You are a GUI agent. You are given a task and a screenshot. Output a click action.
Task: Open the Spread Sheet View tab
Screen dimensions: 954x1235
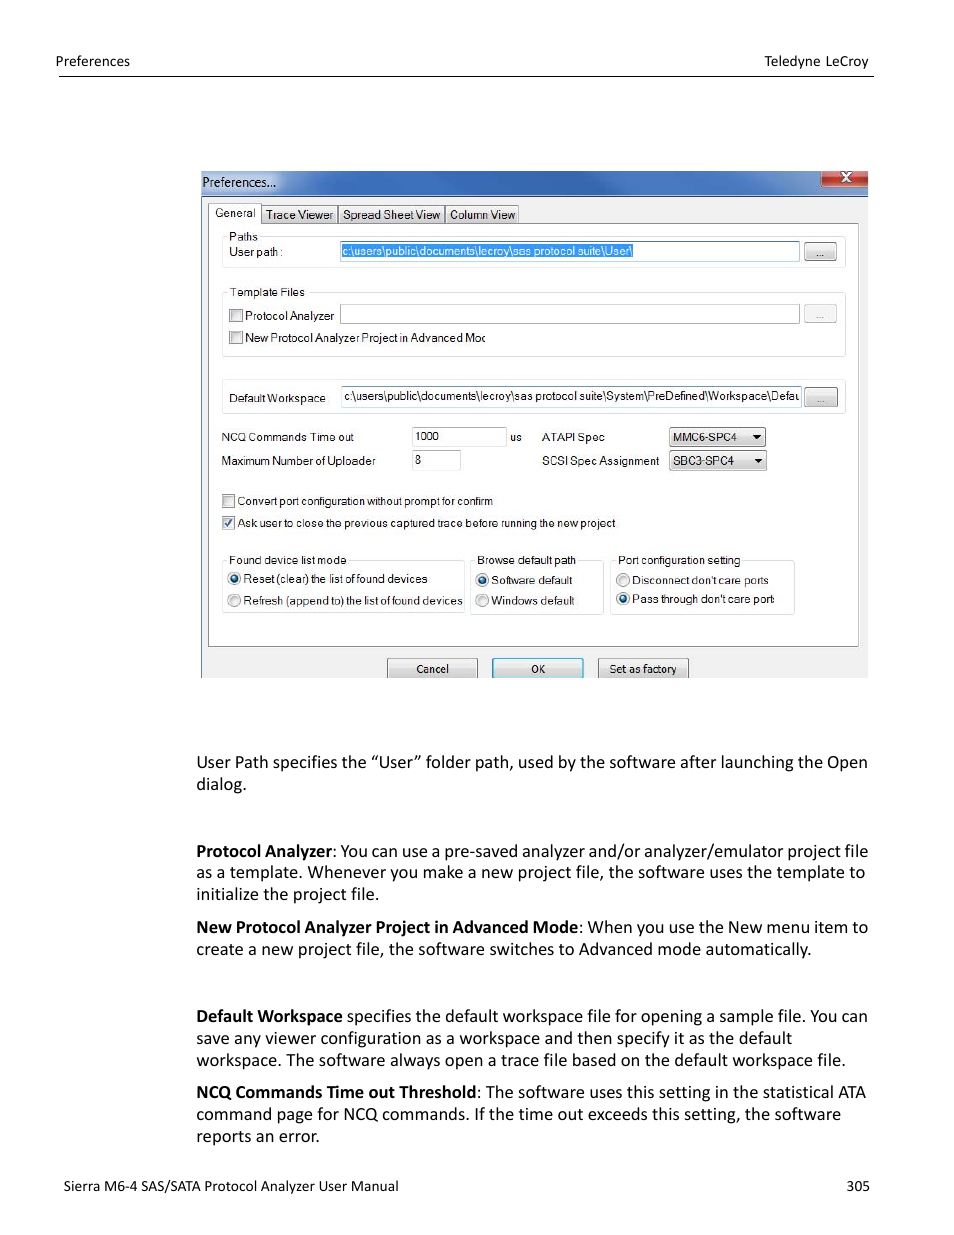tap(391, 215)
